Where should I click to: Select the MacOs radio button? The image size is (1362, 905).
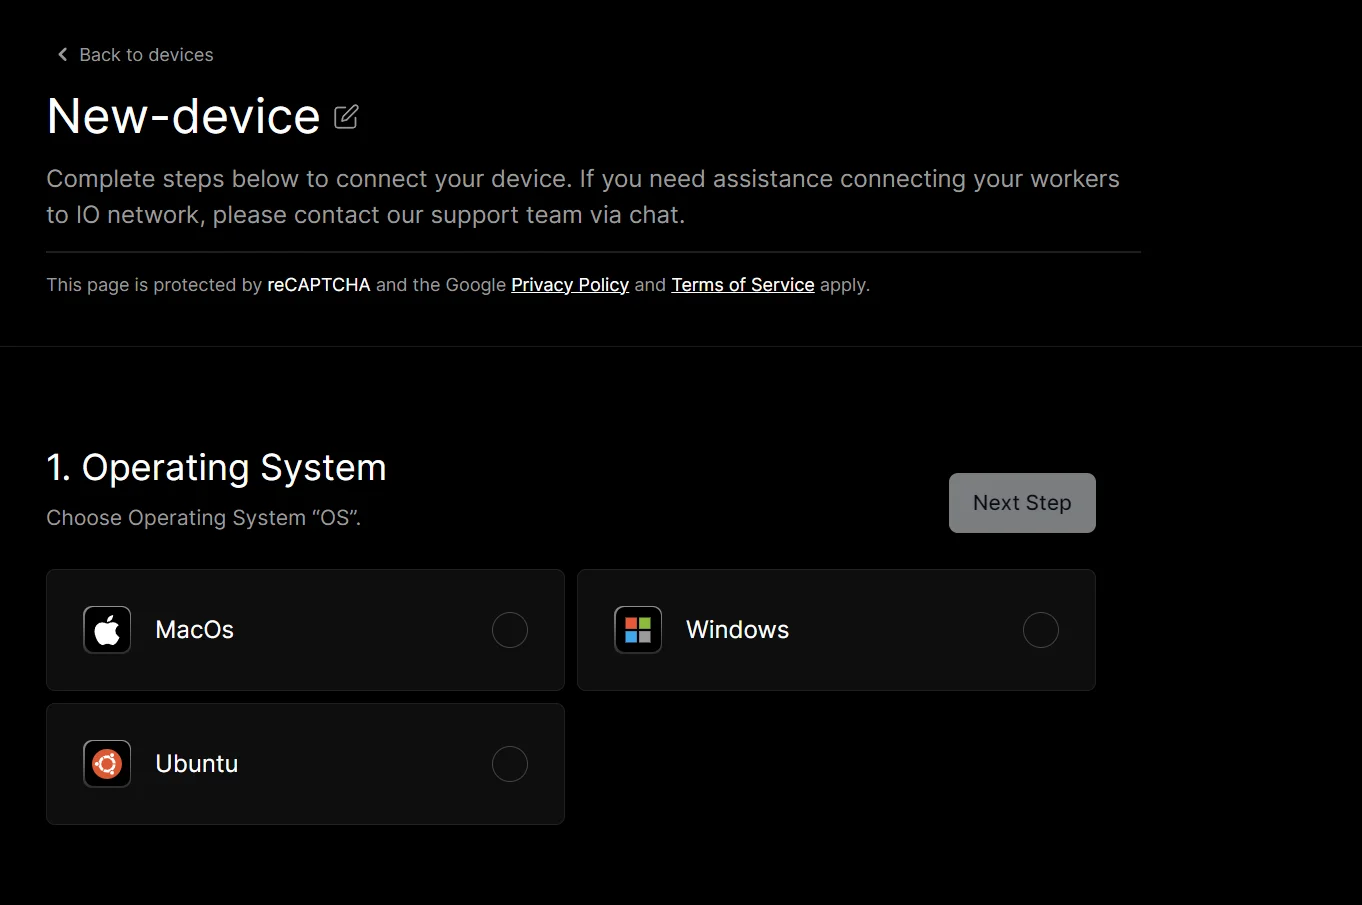[510, 630]
